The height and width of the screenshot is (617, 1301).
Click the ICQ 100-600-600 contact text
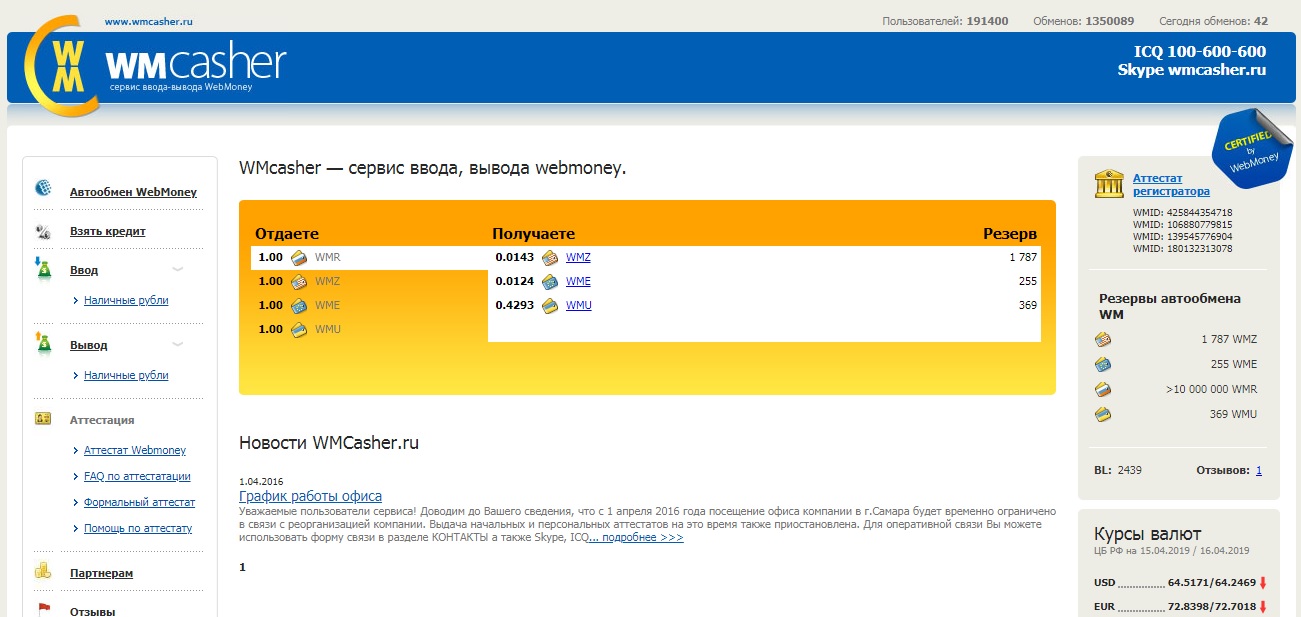(1200, 52)
